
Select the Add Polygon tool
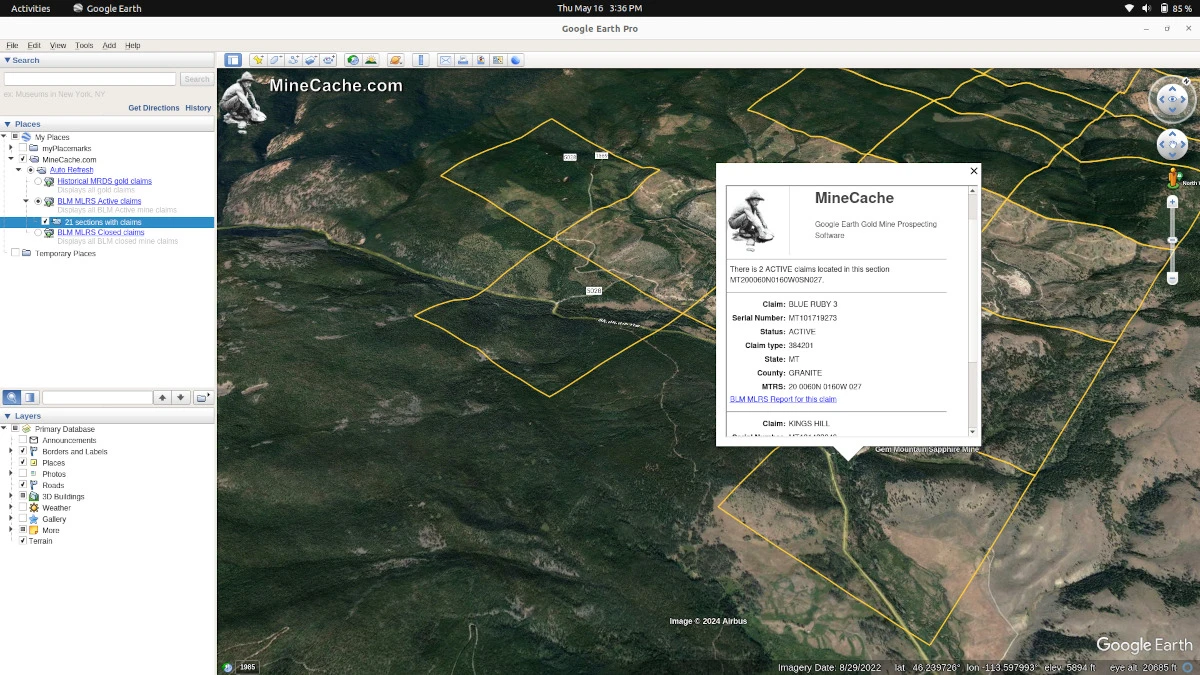(276, 59)
